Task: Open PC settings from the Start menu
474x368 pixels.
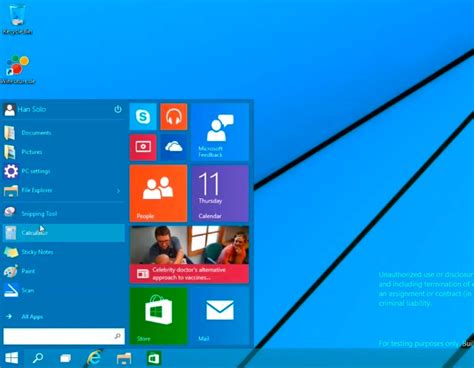Action: click(63, 171)
